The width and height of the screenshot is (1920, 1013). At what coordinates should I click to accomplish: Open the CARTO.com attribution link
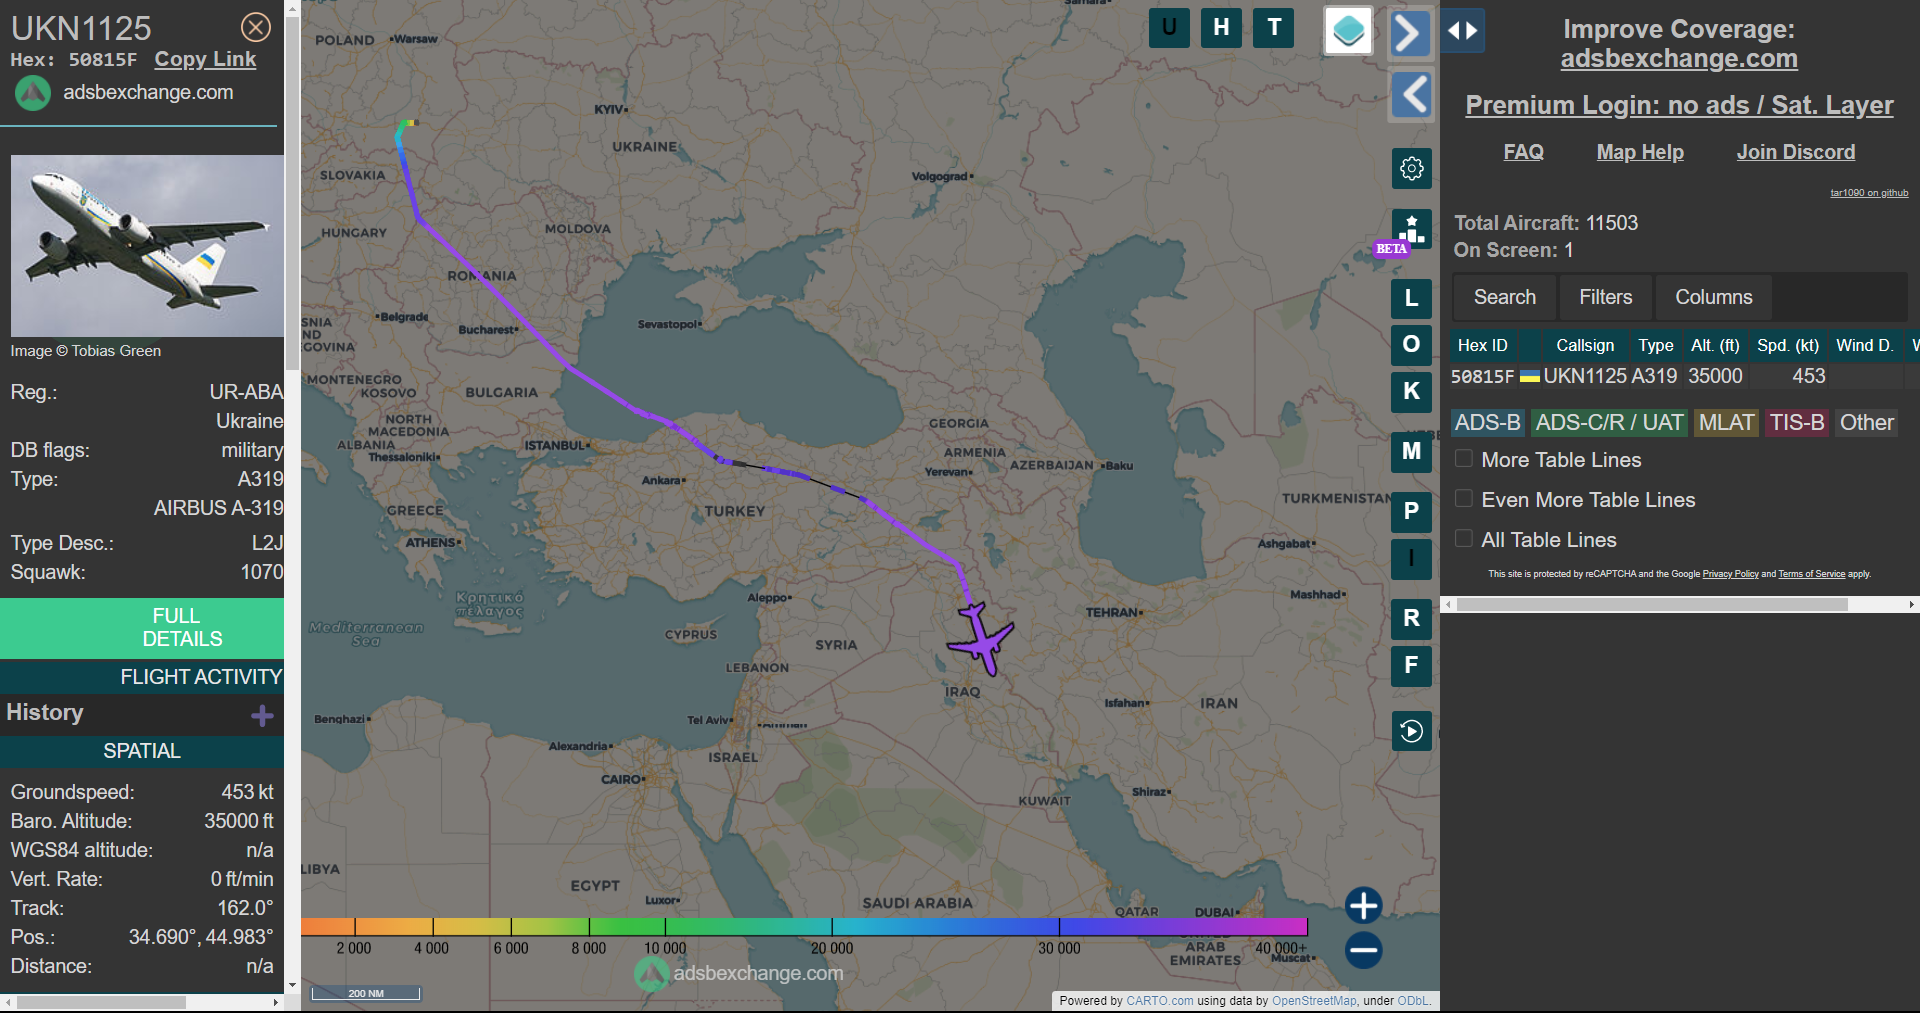point(1159,1001)
